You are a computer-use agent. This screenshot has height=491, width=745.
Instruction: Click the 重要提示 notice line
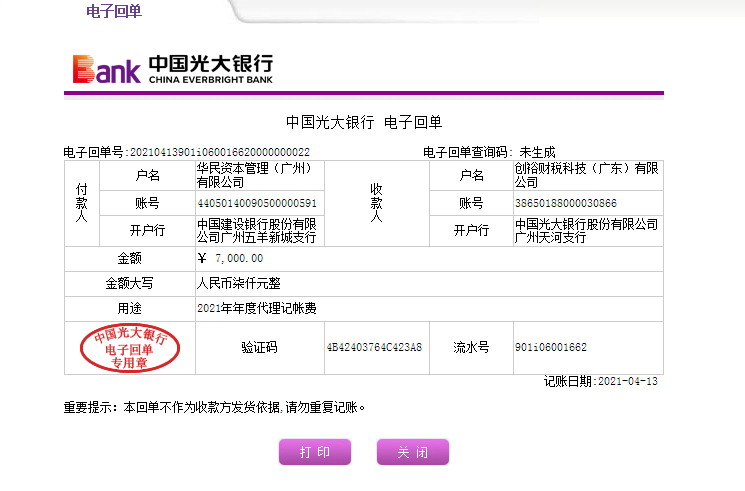click(214, 407)
